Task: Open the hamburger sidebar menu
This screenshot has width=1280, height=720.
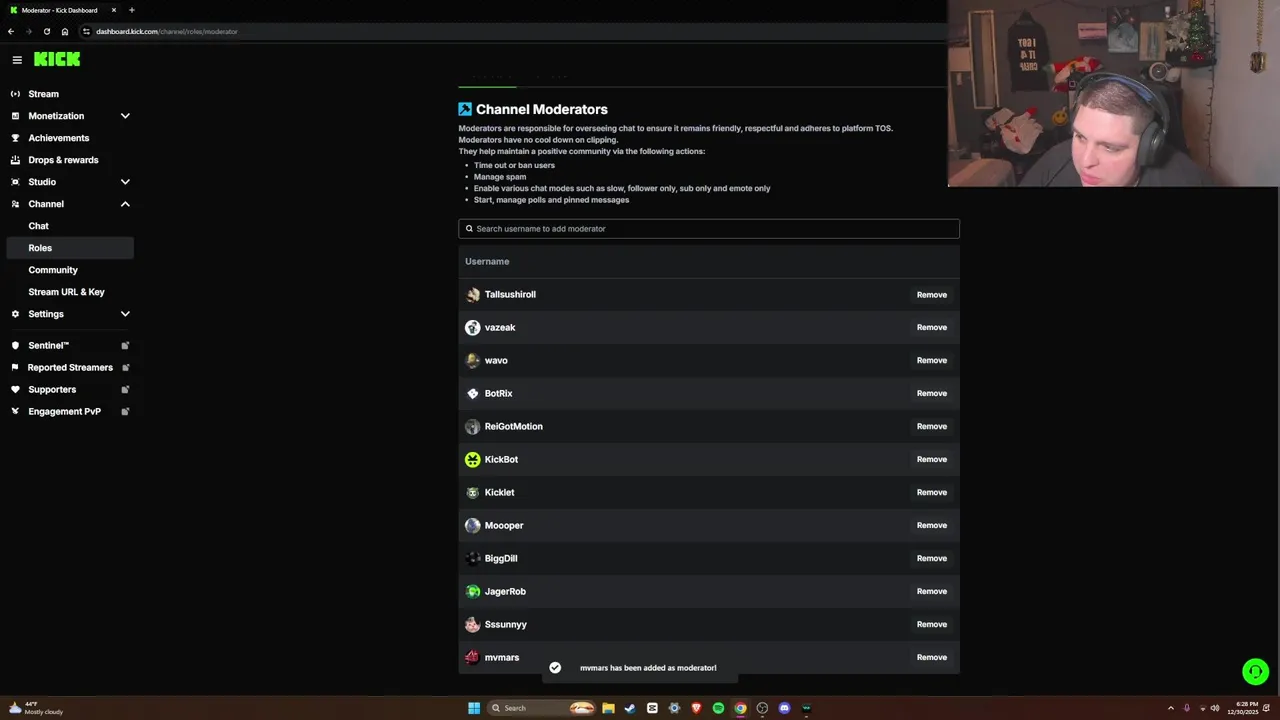Action: click(x=17, y=60)
